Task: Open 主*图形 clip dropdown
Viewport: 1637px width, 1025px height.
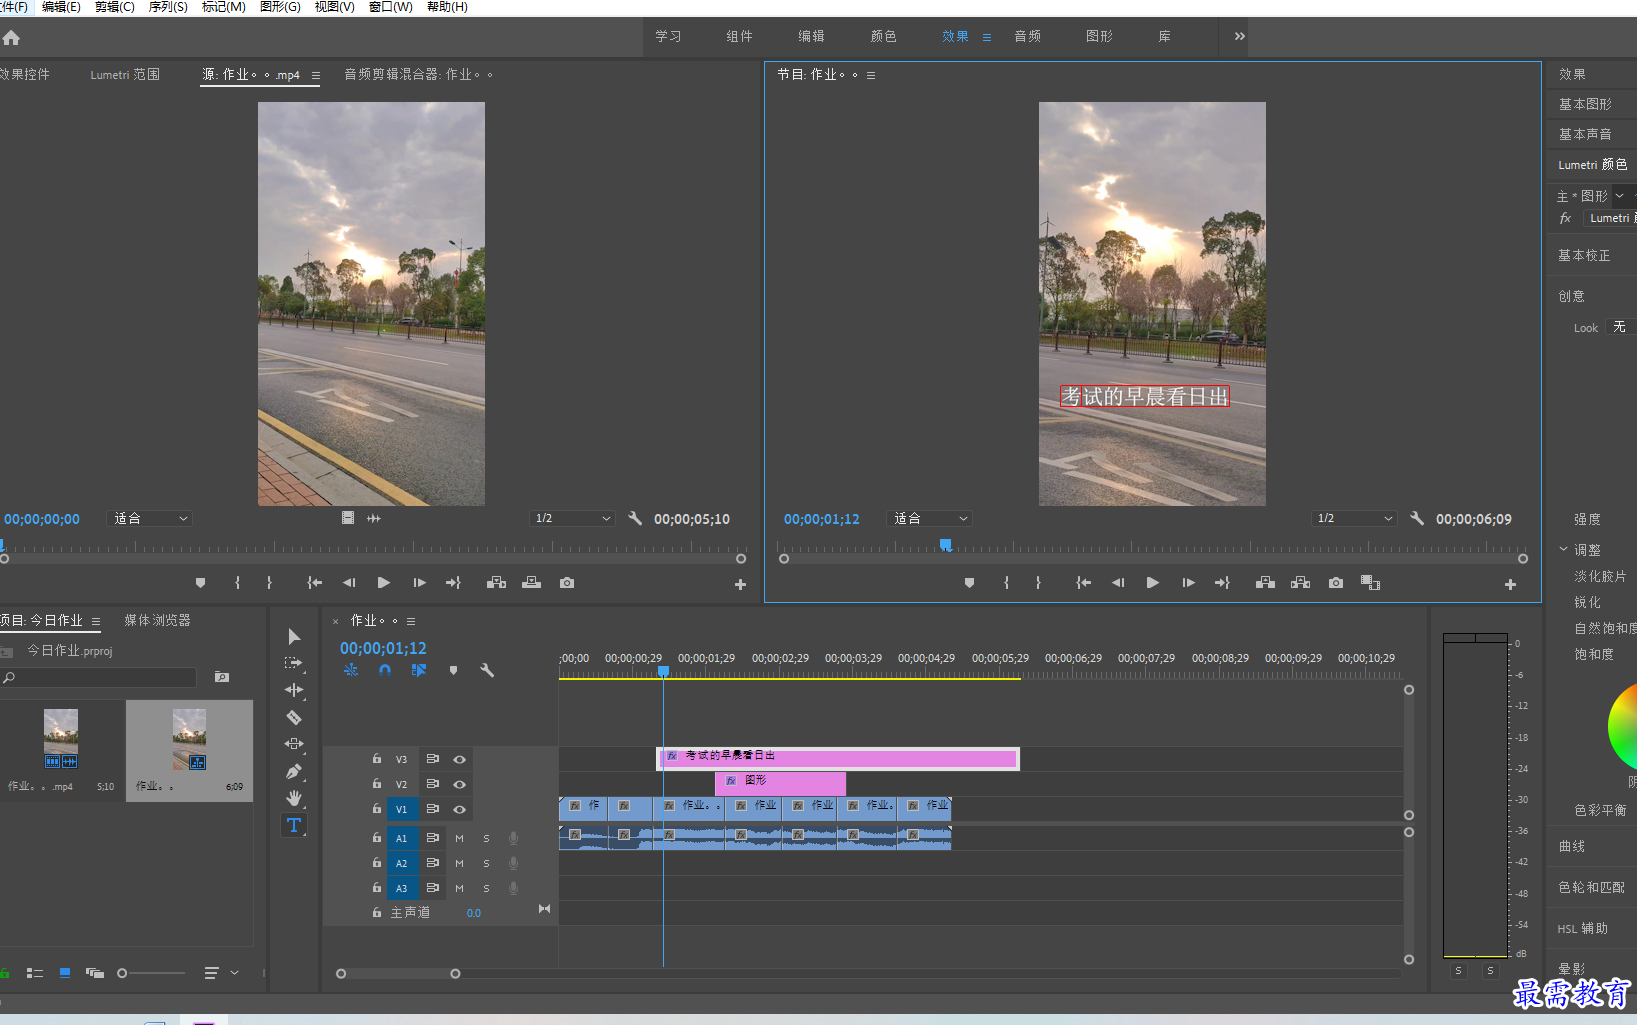Action: 1619,196
